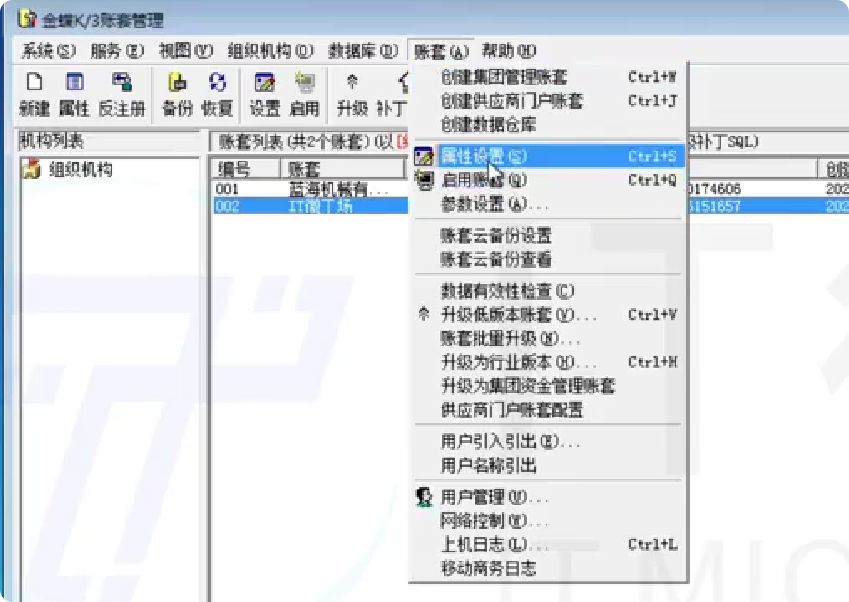Select row 002 IT微工场

[x=310, y=206]
